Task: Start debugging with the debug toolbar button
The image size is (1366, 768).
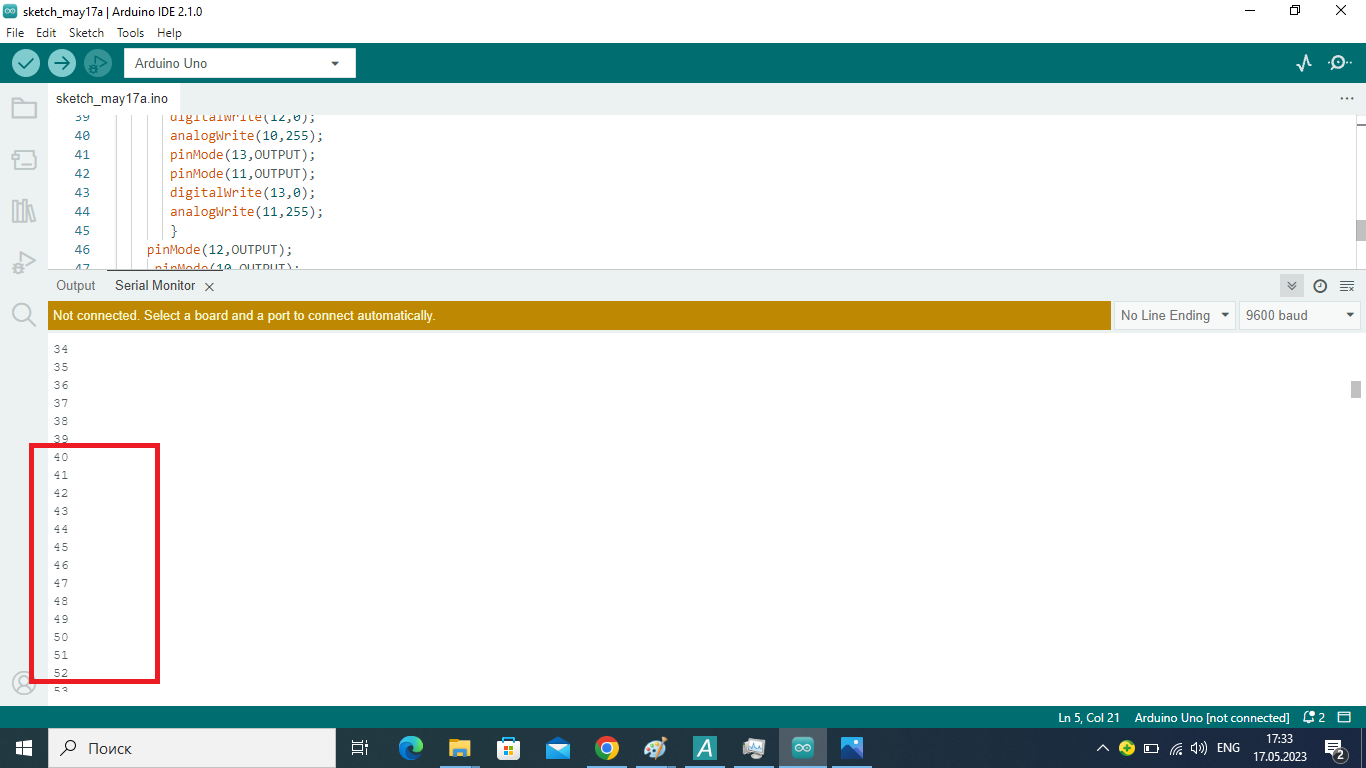Action: click(x=98, y=63)
